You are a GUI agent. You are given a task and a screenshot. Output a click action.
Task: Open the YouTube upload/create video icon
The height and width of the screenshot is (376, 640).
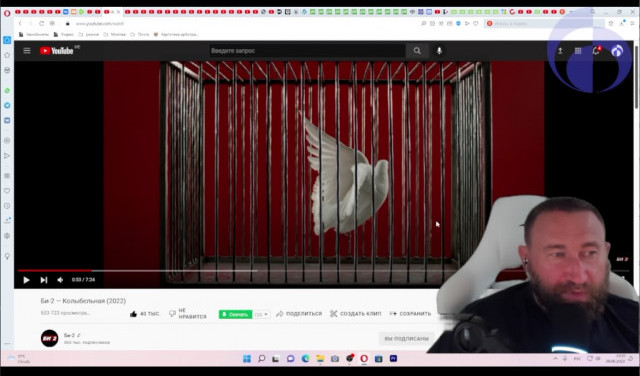pyautogui.click(x=560, y=51)
